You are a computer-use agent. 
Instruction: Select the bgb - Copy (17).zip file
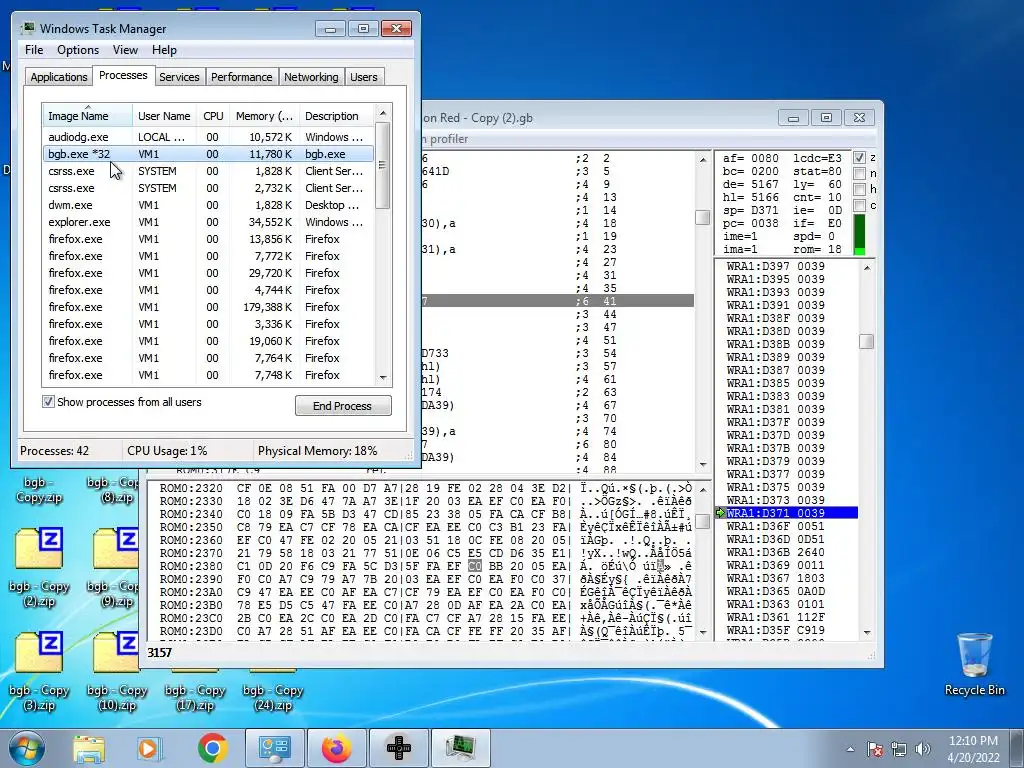[x=195, y=691]
